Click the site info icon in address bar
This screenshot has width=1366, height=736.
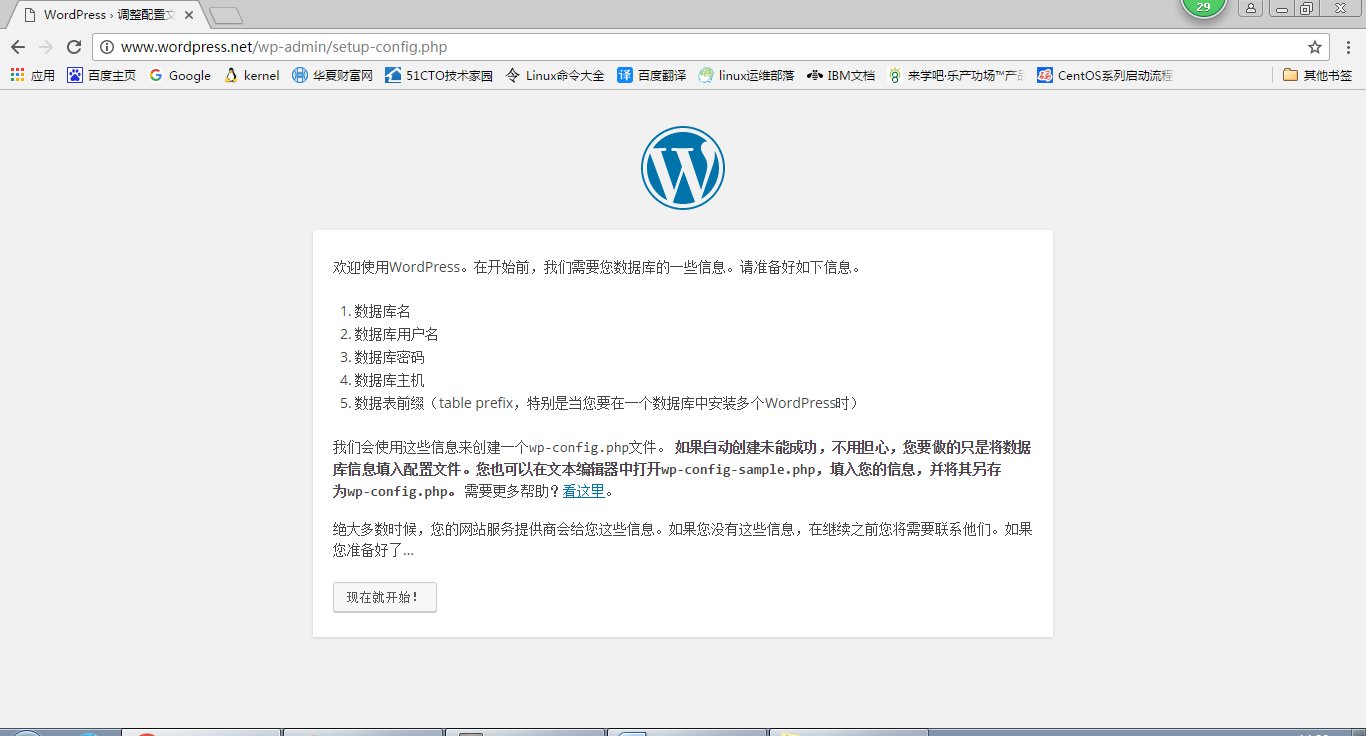(107, 47)
